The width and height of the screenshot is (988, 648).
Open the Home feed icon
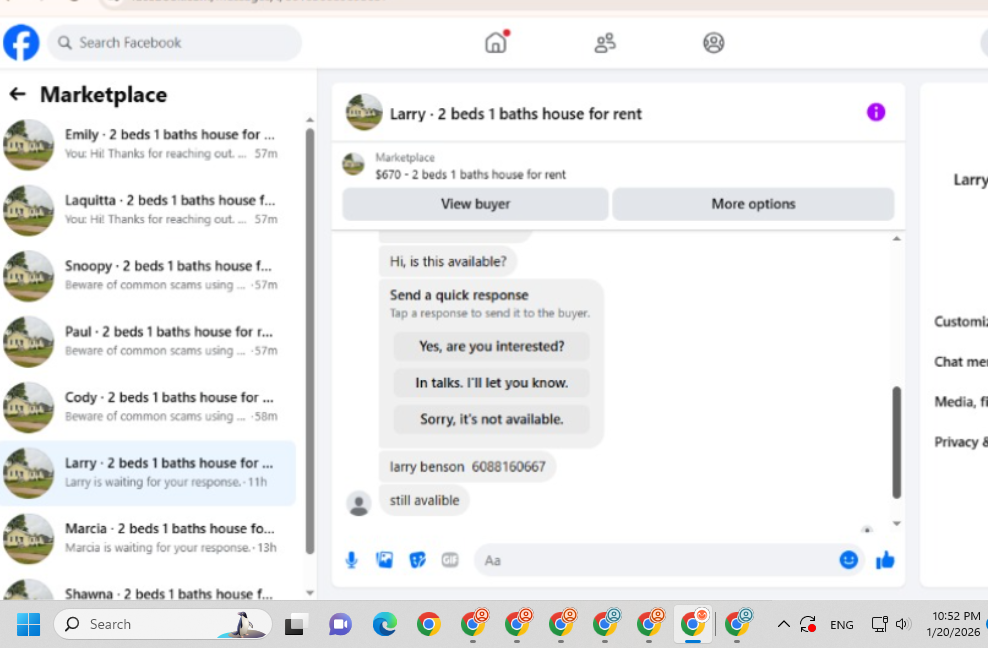[496, 42]
